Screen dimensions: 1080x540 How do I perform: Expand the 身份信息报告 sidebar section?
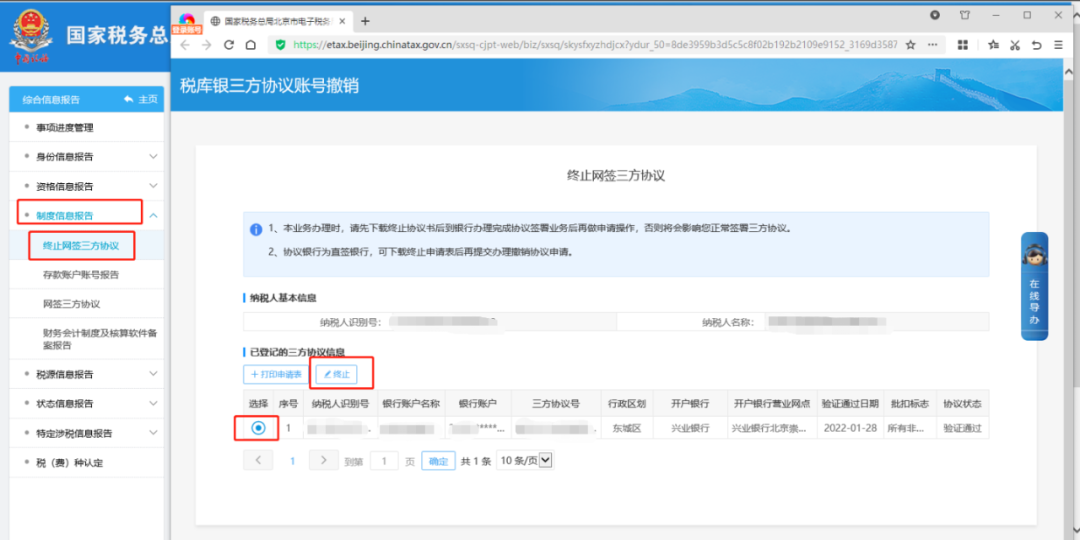tap(153, 157)
